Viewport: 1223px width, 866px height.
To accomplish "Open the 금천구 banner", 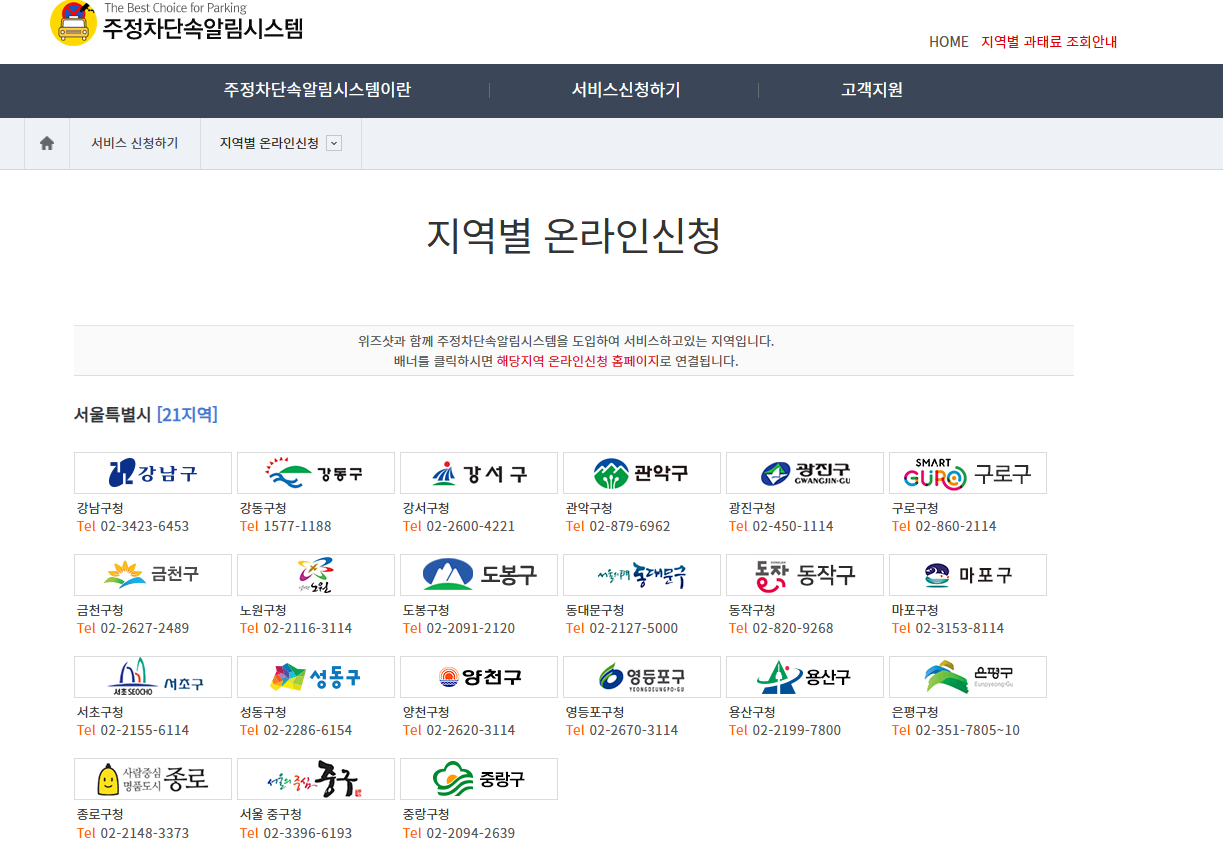I will [153, 575].
